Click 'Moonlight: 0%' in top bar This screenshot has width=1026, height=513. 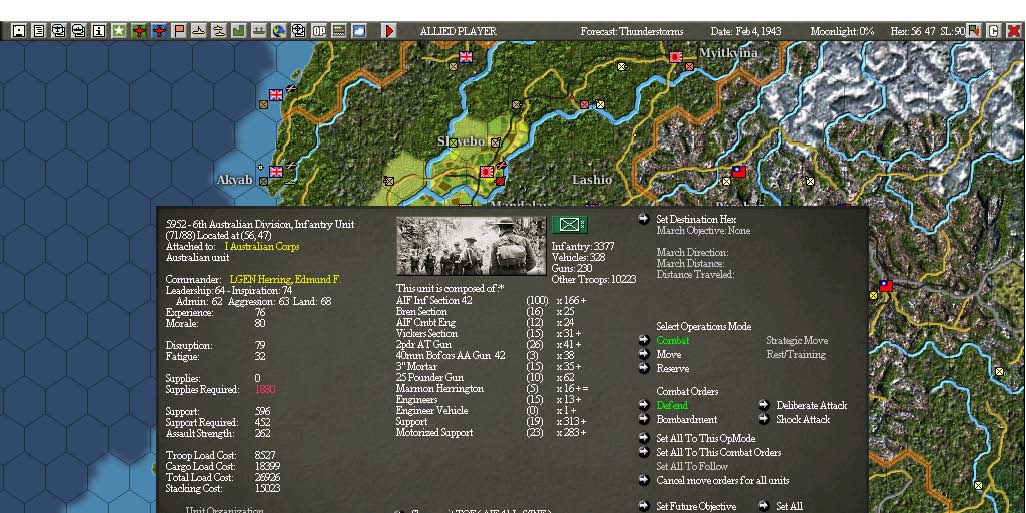click(x=842, y=31)
